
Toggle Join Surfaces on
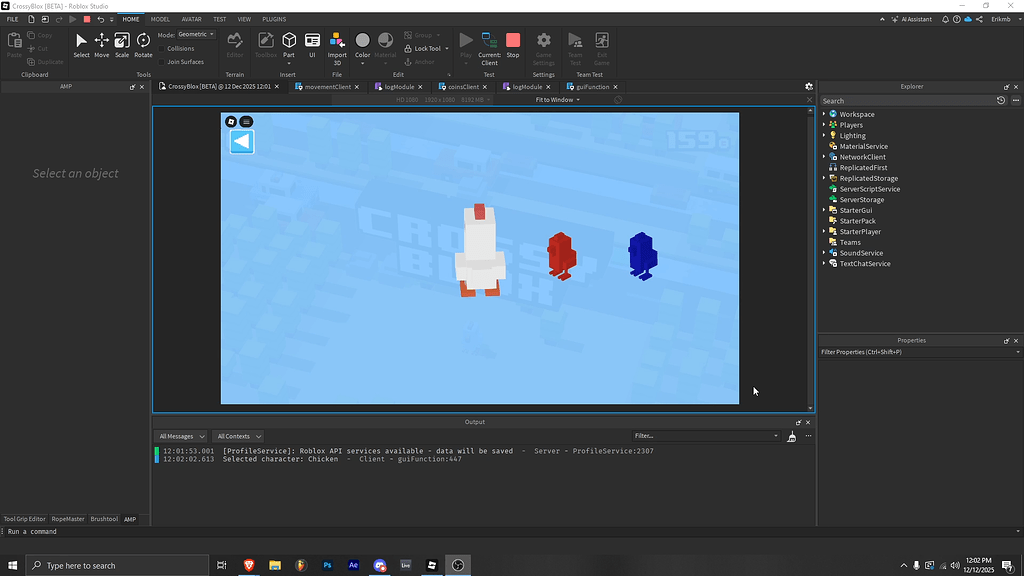tap(159, 62)
